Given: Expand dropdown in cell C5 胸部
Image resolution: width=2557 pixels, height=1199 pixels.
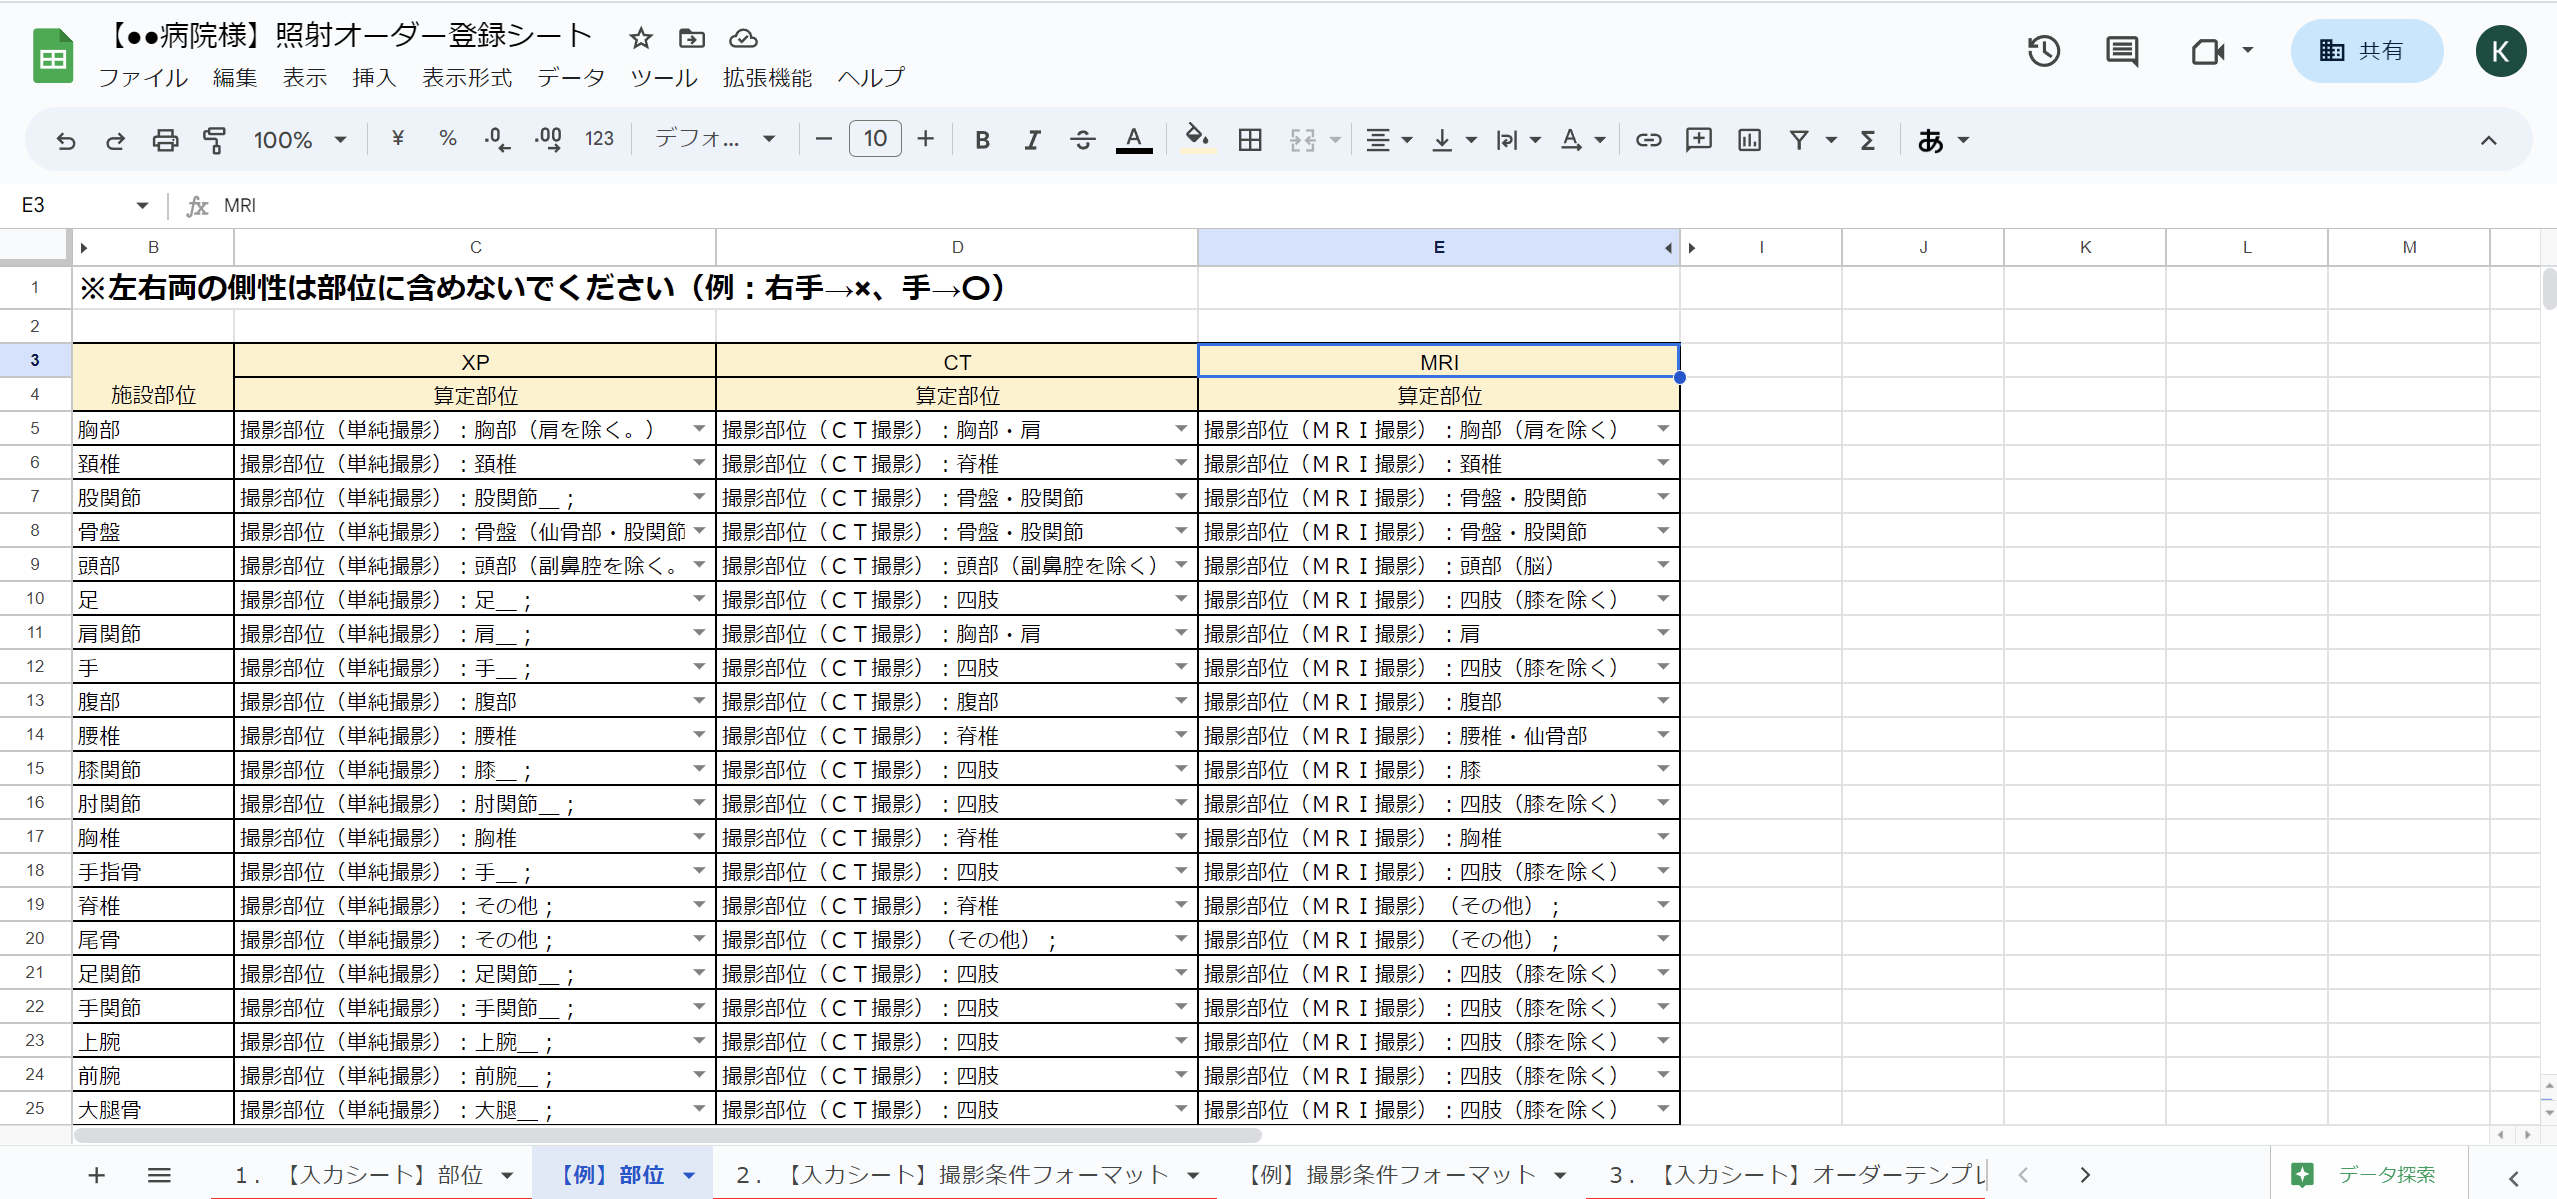Looking at the screenshot, I should [x=699, y=429].
